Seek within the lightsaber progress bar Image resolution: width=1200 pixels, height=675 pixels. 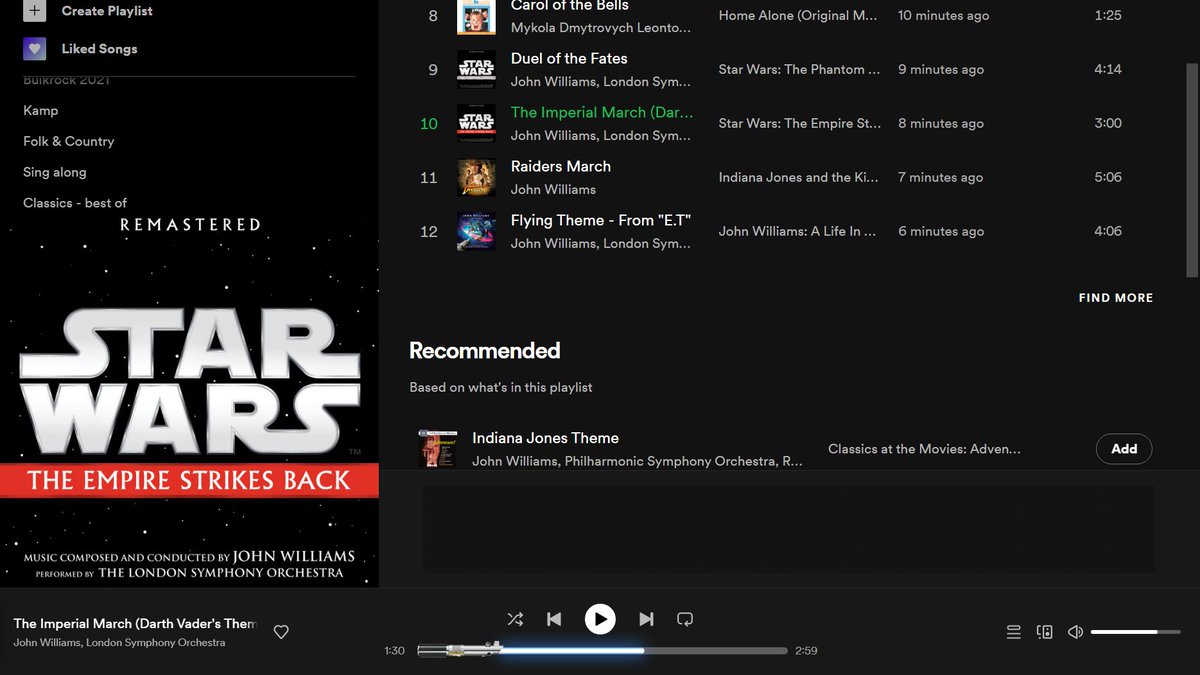[x=603, y=650]
